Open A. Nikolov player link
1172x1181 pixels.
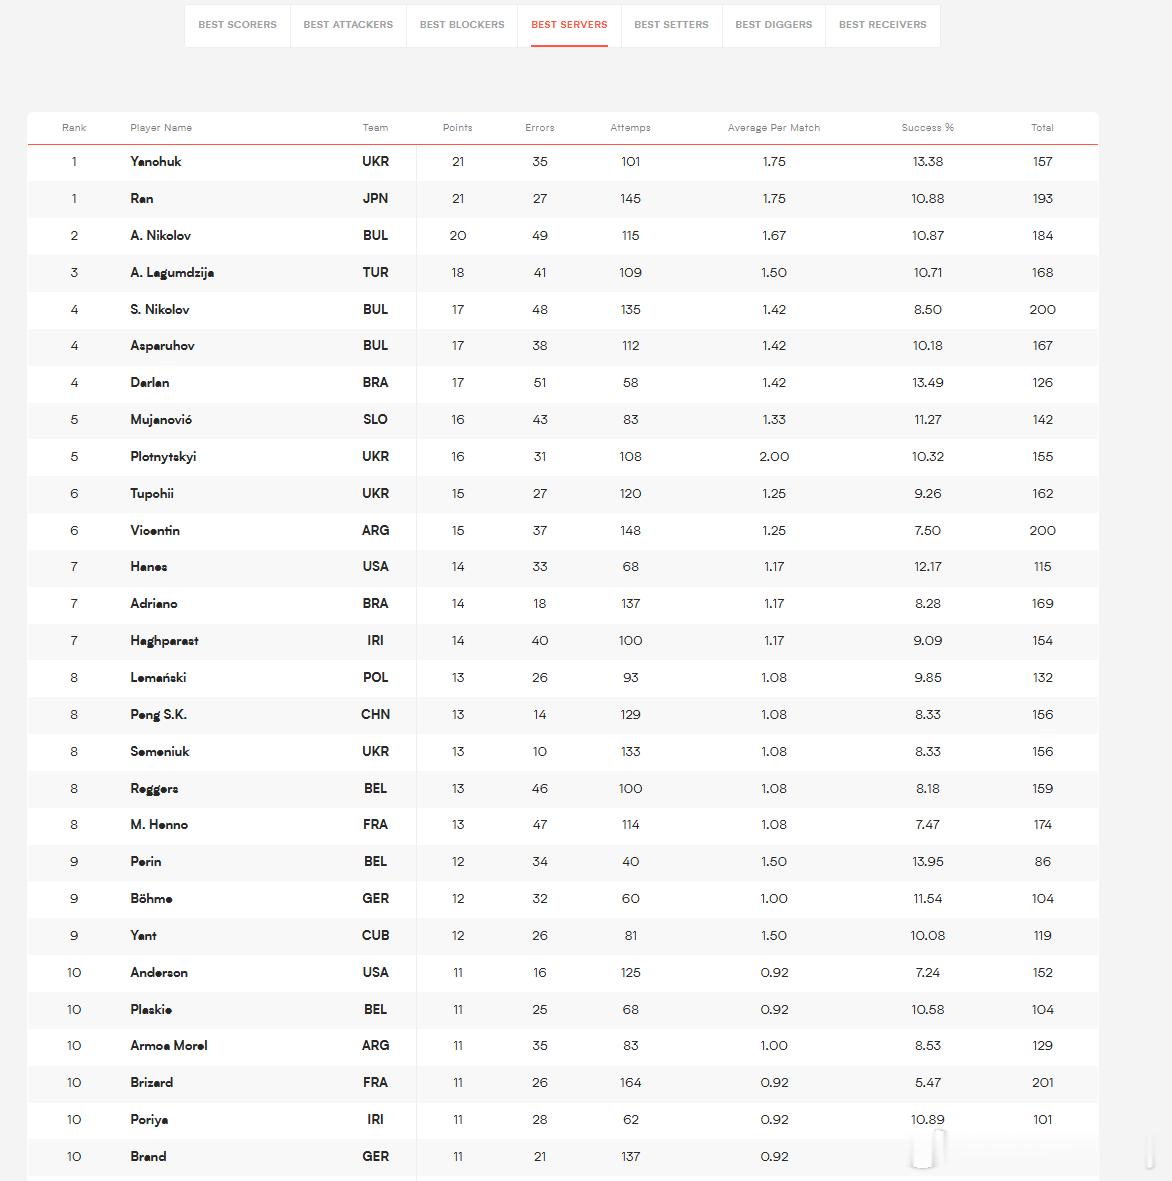[x=160, y=236]
